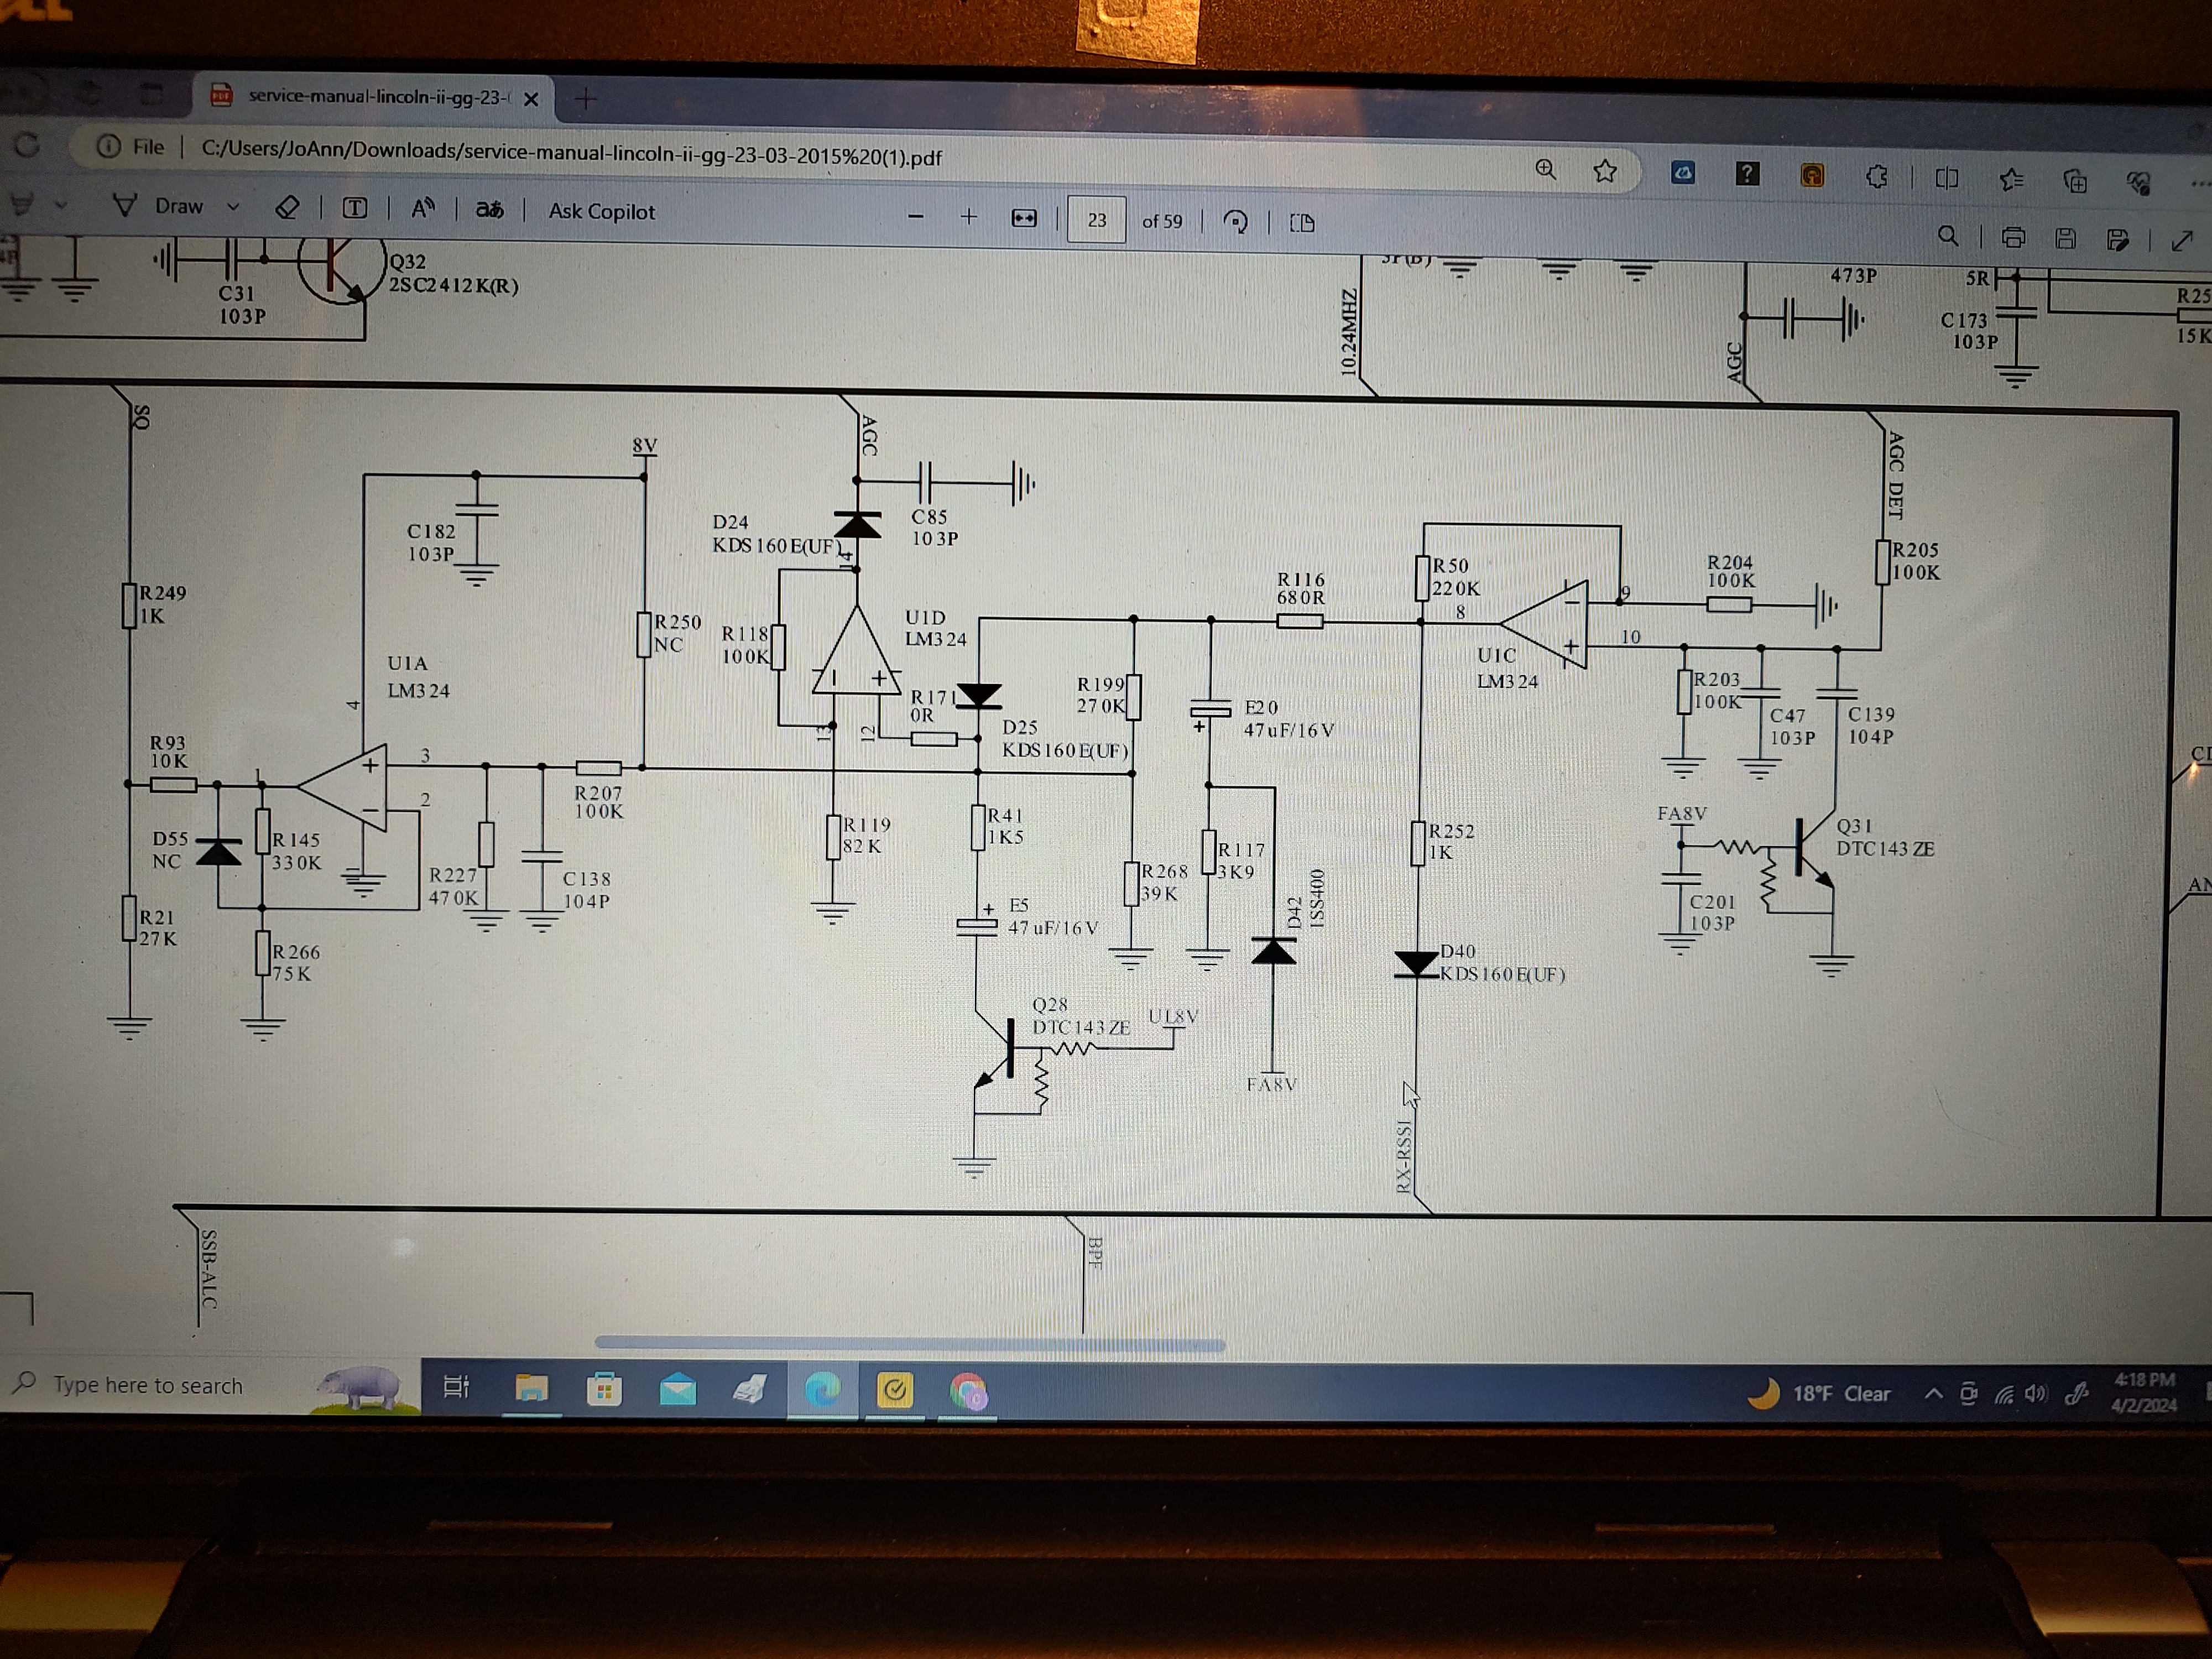Click the Rotate page icon
This screenshot has height=1659, width=2212.
point(1236,222)
